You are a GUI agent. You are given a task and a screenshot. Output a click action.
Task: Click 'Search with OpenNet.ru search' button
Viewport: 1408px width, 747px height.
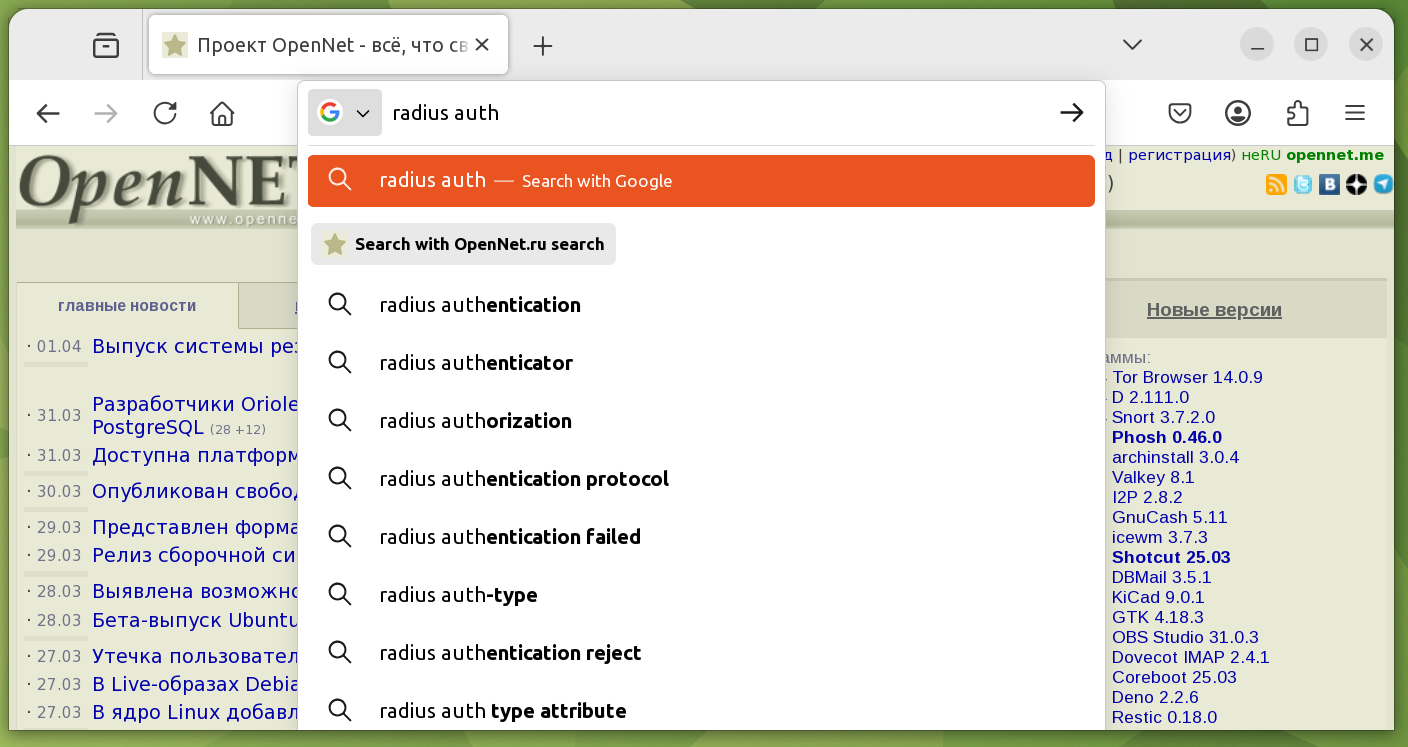(464, 244)
